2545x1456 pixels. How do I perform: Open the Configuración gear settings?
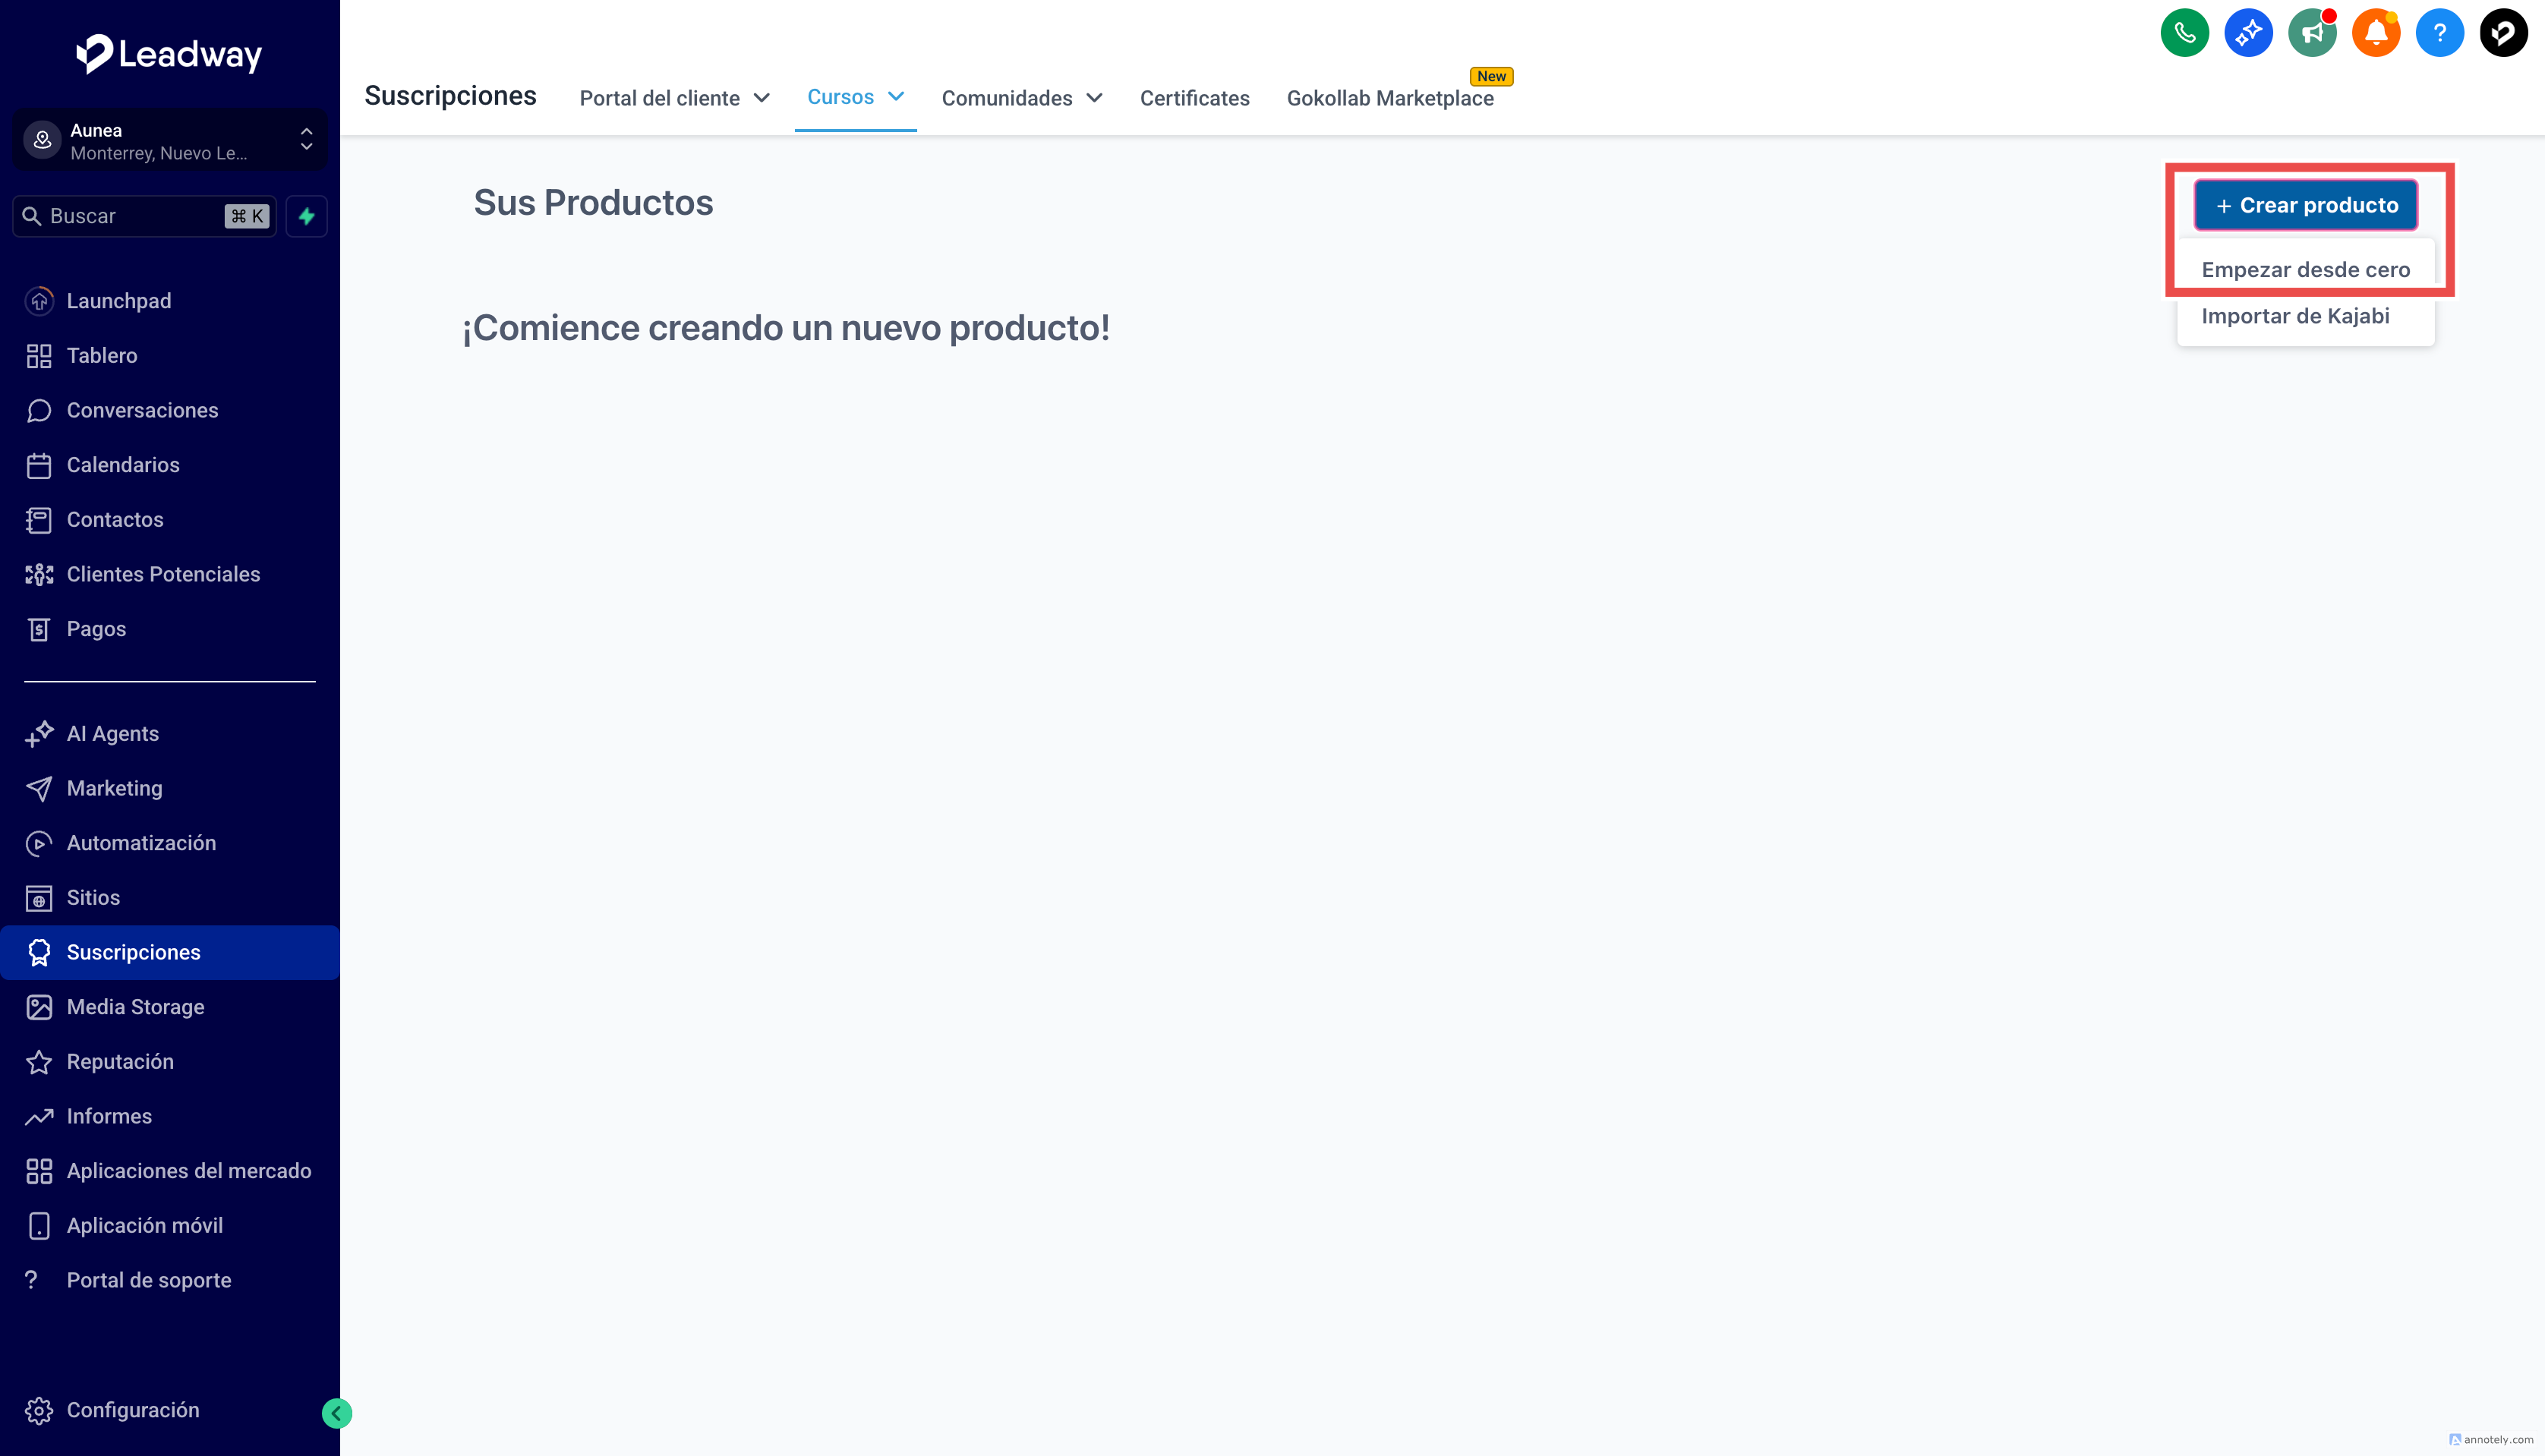pyautogui.click(x=132, y=1410)
